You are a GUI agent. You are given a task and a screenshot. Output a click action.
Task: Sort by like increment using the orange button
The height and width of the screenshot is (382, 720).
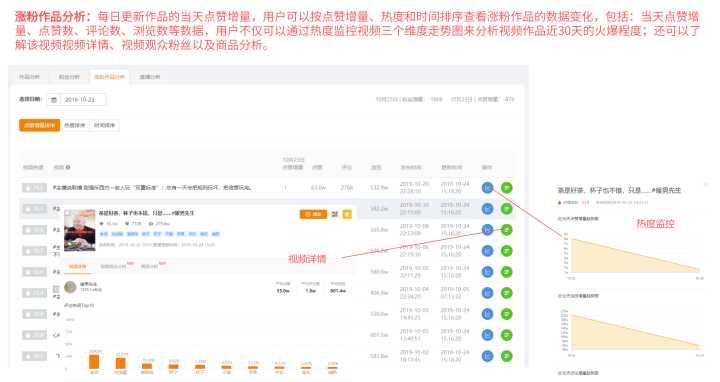pos(39,125)
